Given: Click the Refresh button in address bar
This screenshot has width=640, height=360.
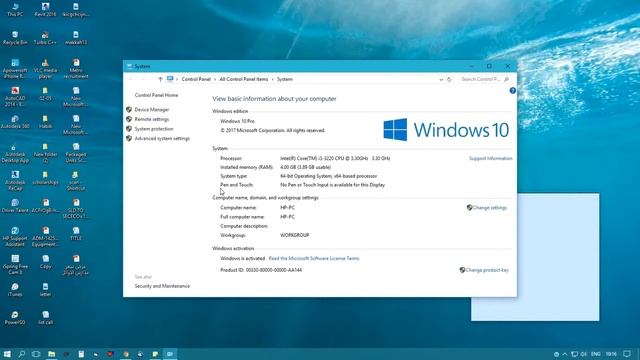Looking at the screenshot, I should click(449, 79).
